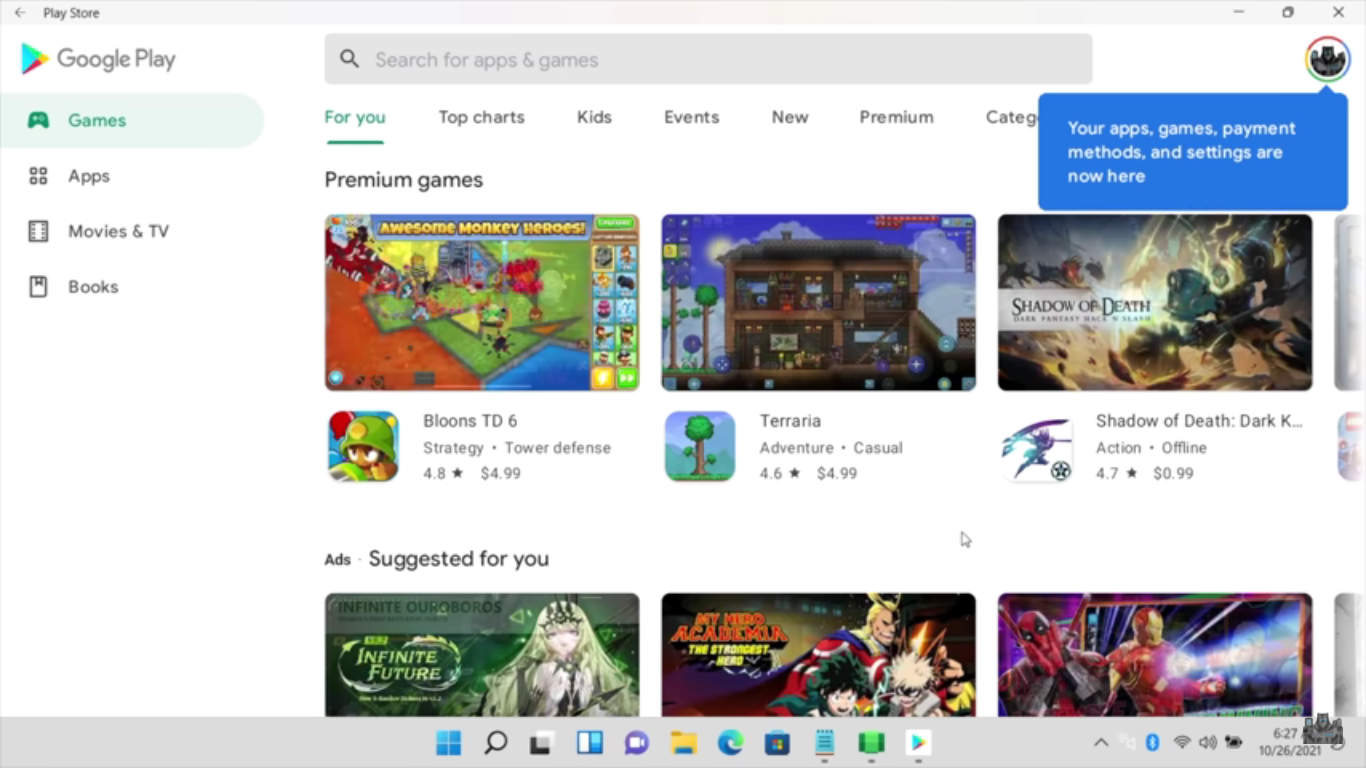Open the Events tab

(691, 117)
